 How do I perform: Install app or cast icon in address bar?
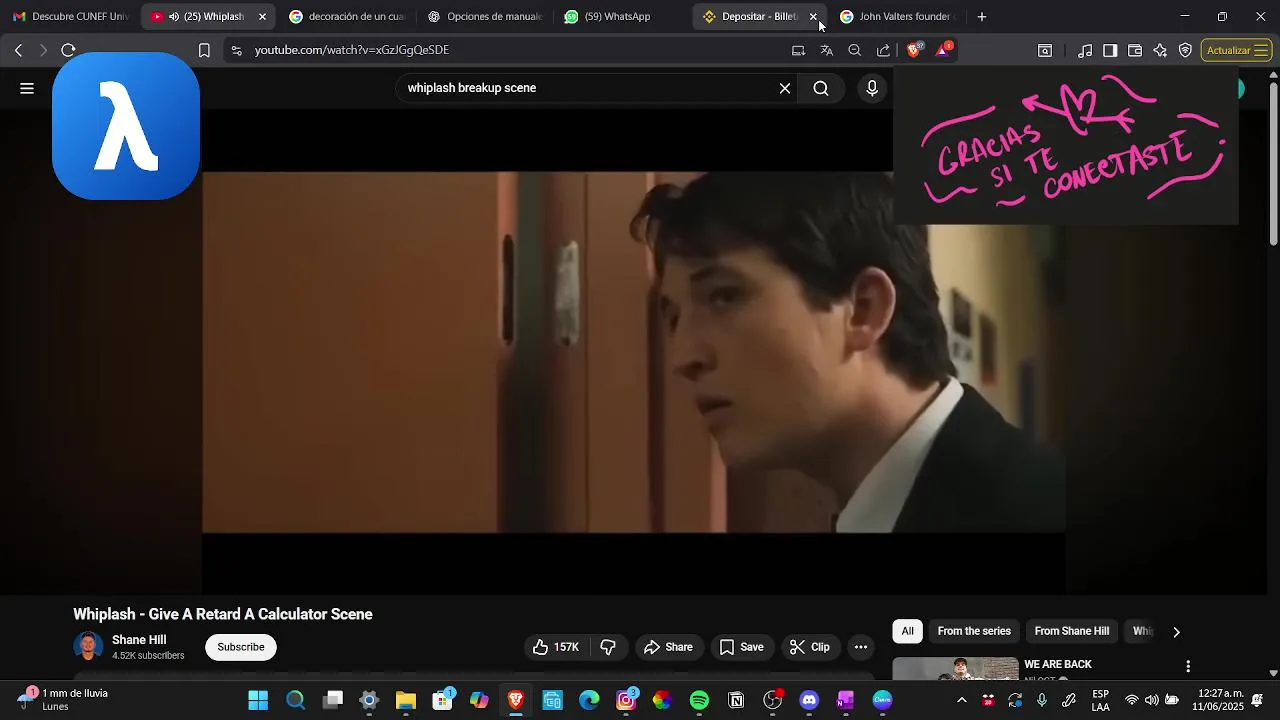798,50
